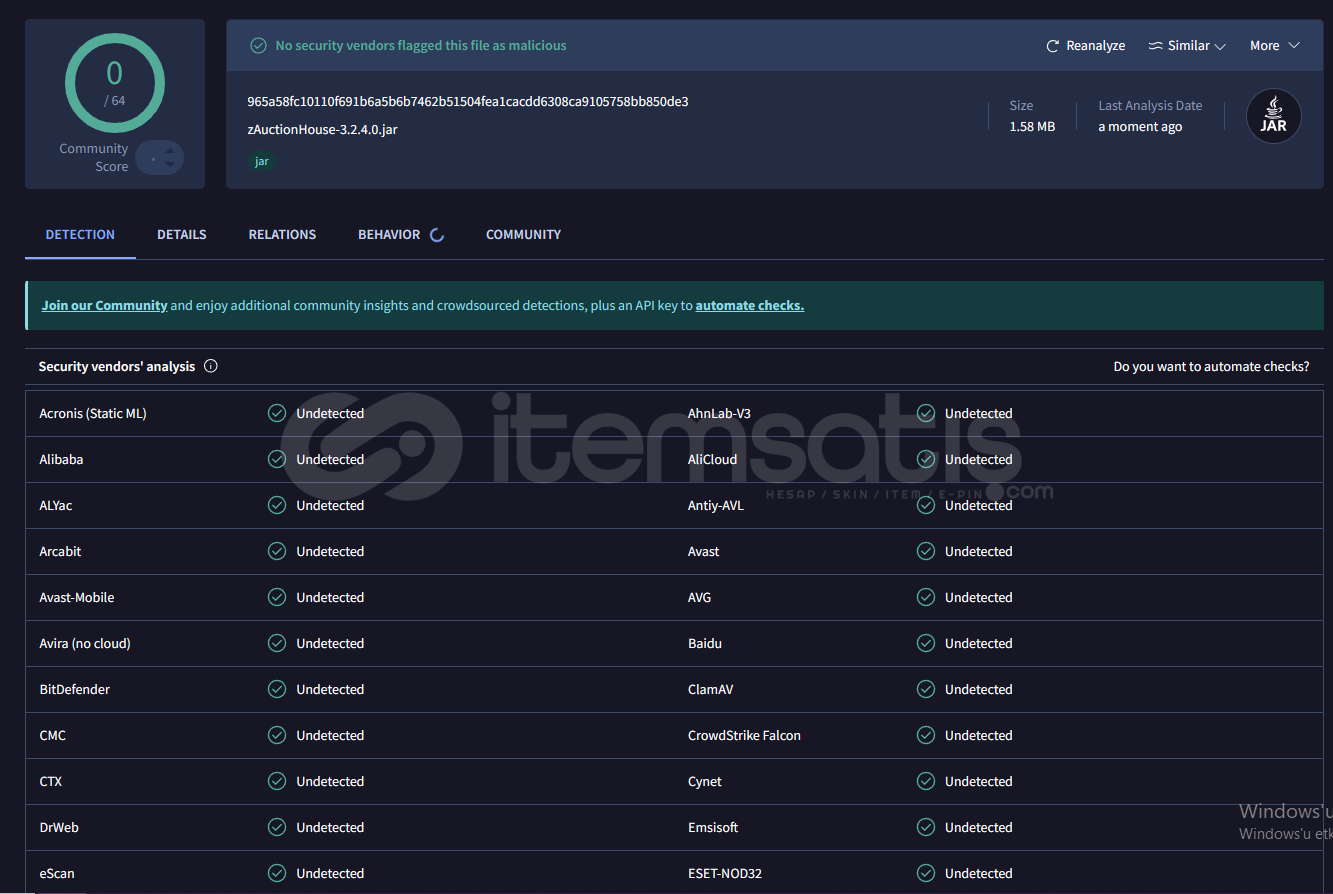Click the 0 / 64 detection score circle
This screenshot has width=1333, height=894.
115,83
